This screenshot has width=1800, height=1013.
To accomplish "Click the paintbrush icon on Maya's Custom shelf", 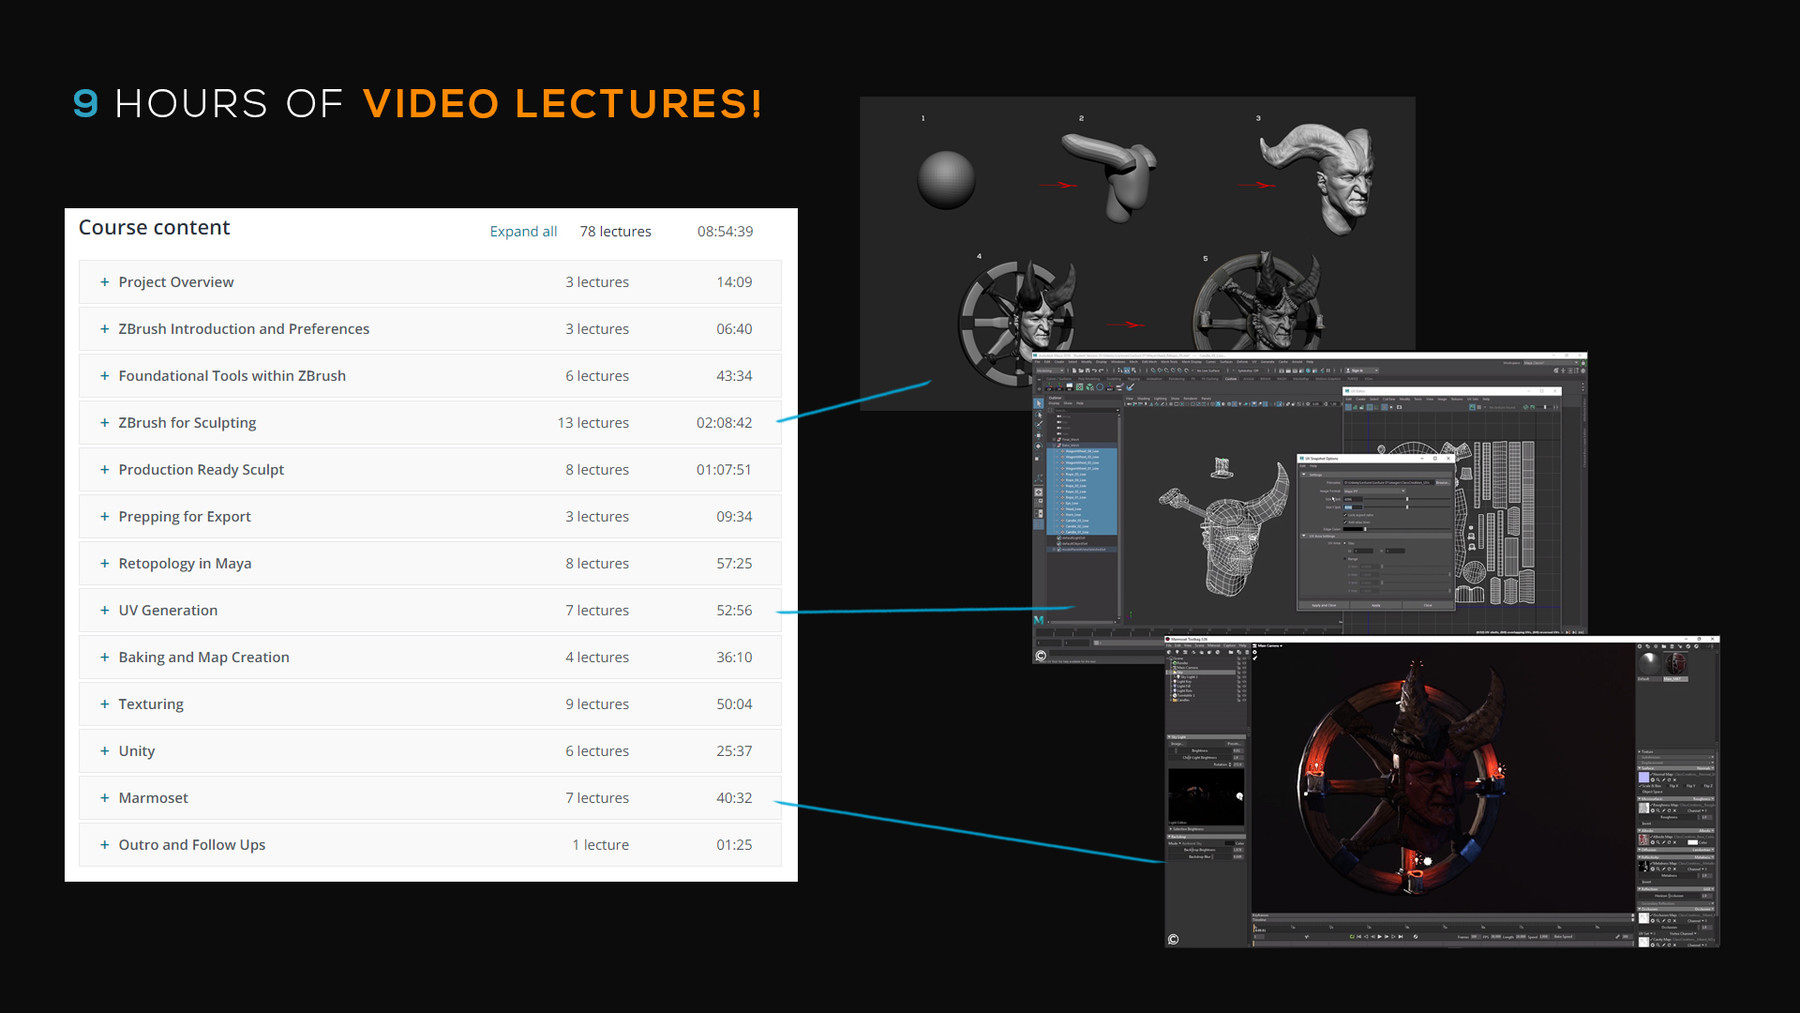I will [1130, 388].
